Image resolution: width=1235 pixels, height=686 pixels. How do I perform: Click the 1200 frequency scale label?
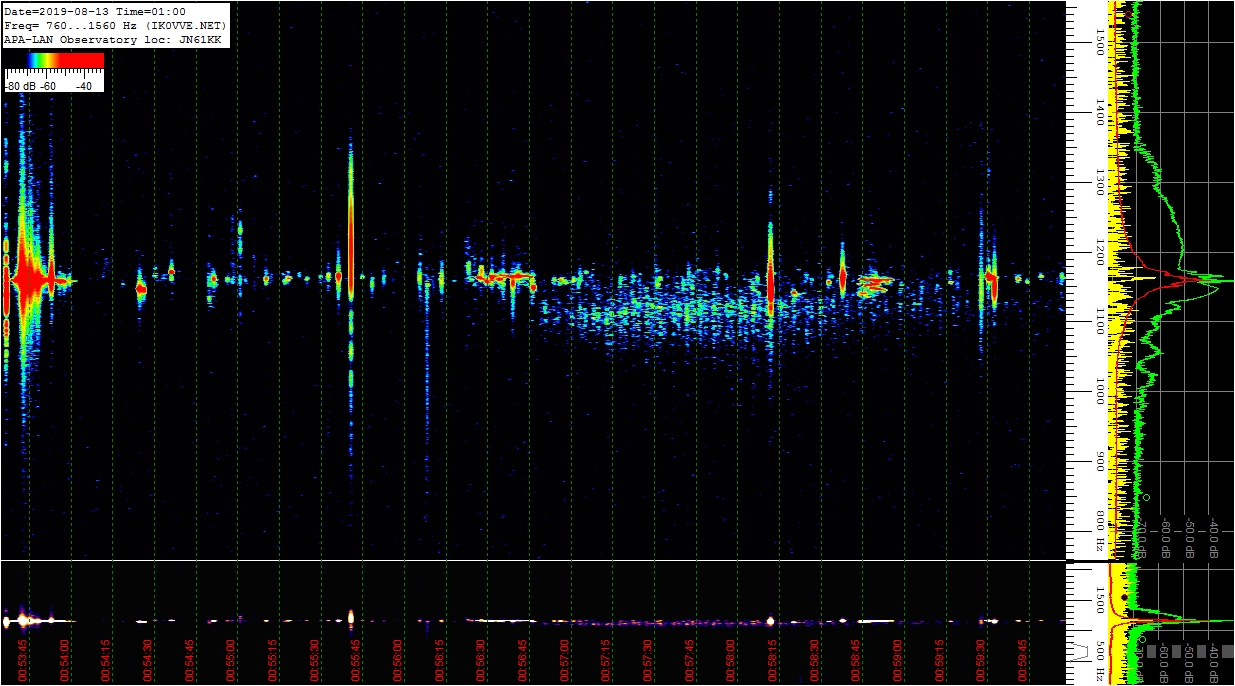point(1099,252)
